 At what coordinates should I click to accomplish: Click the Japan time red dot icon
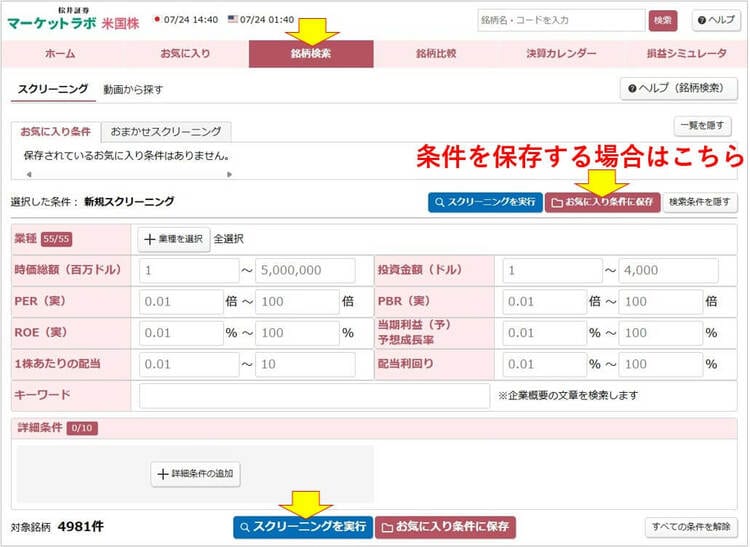(157, 20)
